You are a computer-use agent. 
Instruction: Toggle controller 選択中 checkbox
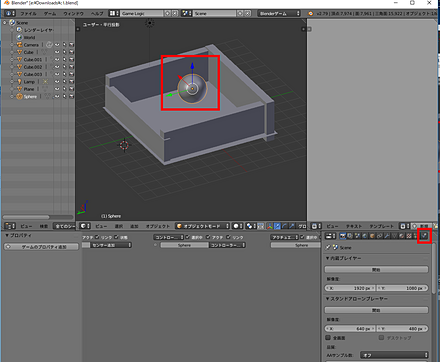tap(188, 237)
